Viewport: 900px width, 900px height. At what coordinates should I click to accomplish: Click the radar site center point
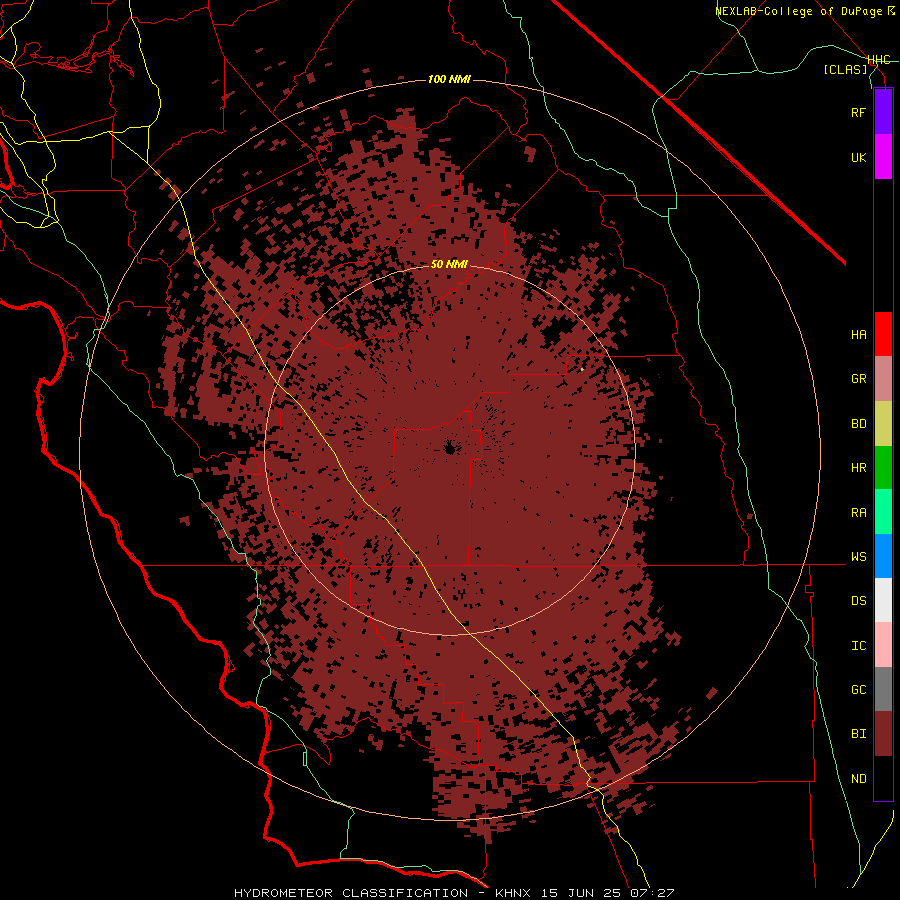pos(450,448)
